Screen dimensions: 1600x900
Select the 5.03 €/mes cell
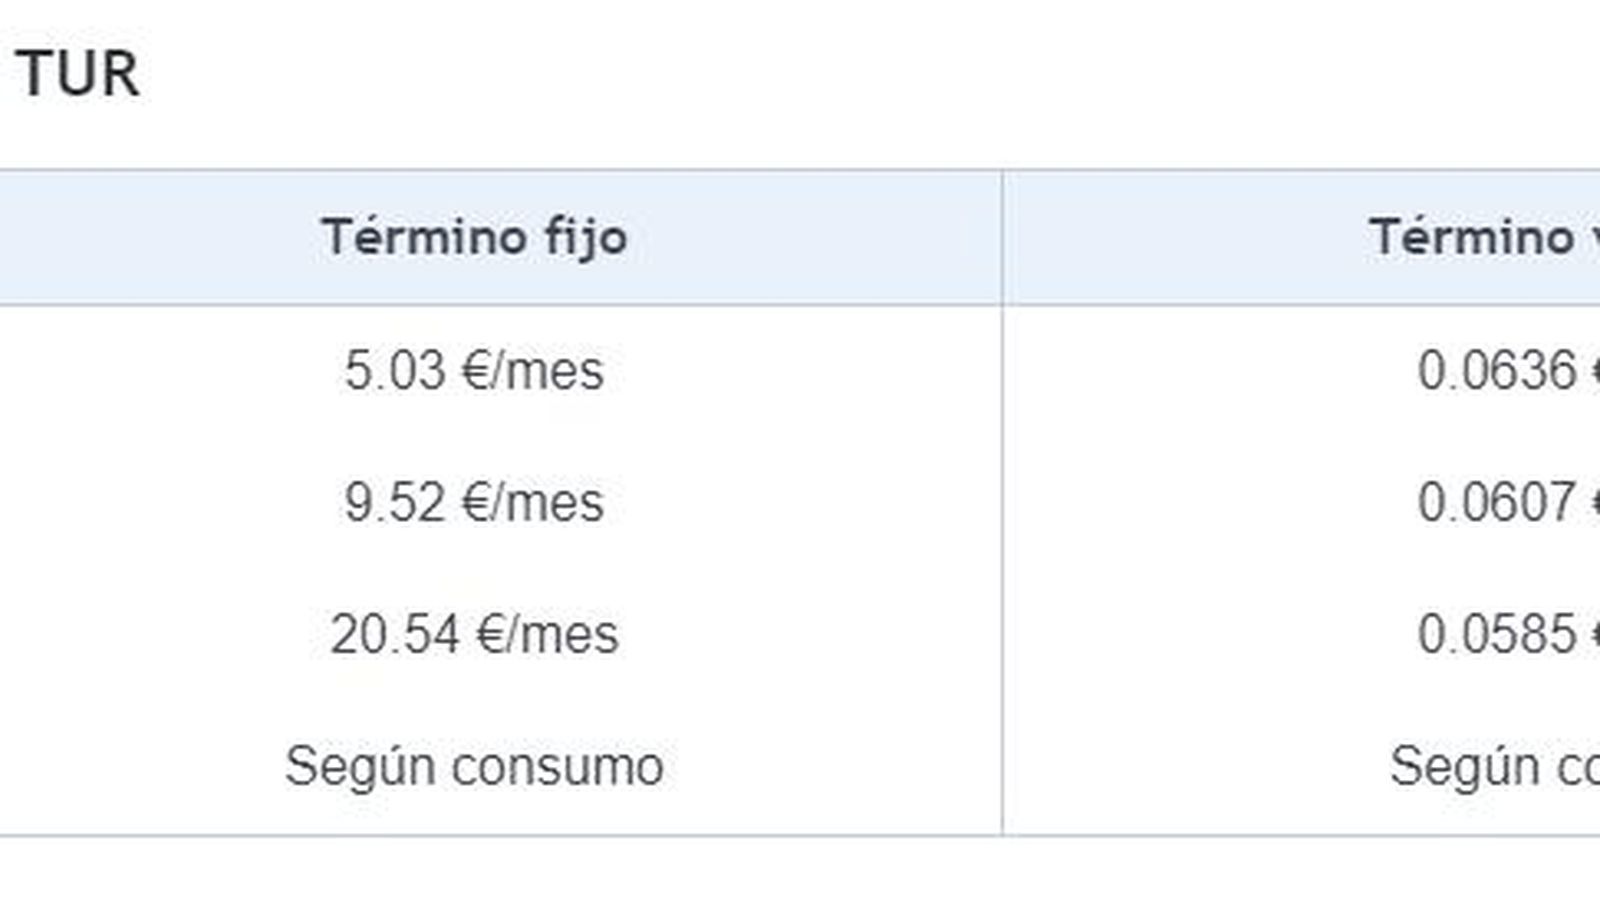pos(474,371)
